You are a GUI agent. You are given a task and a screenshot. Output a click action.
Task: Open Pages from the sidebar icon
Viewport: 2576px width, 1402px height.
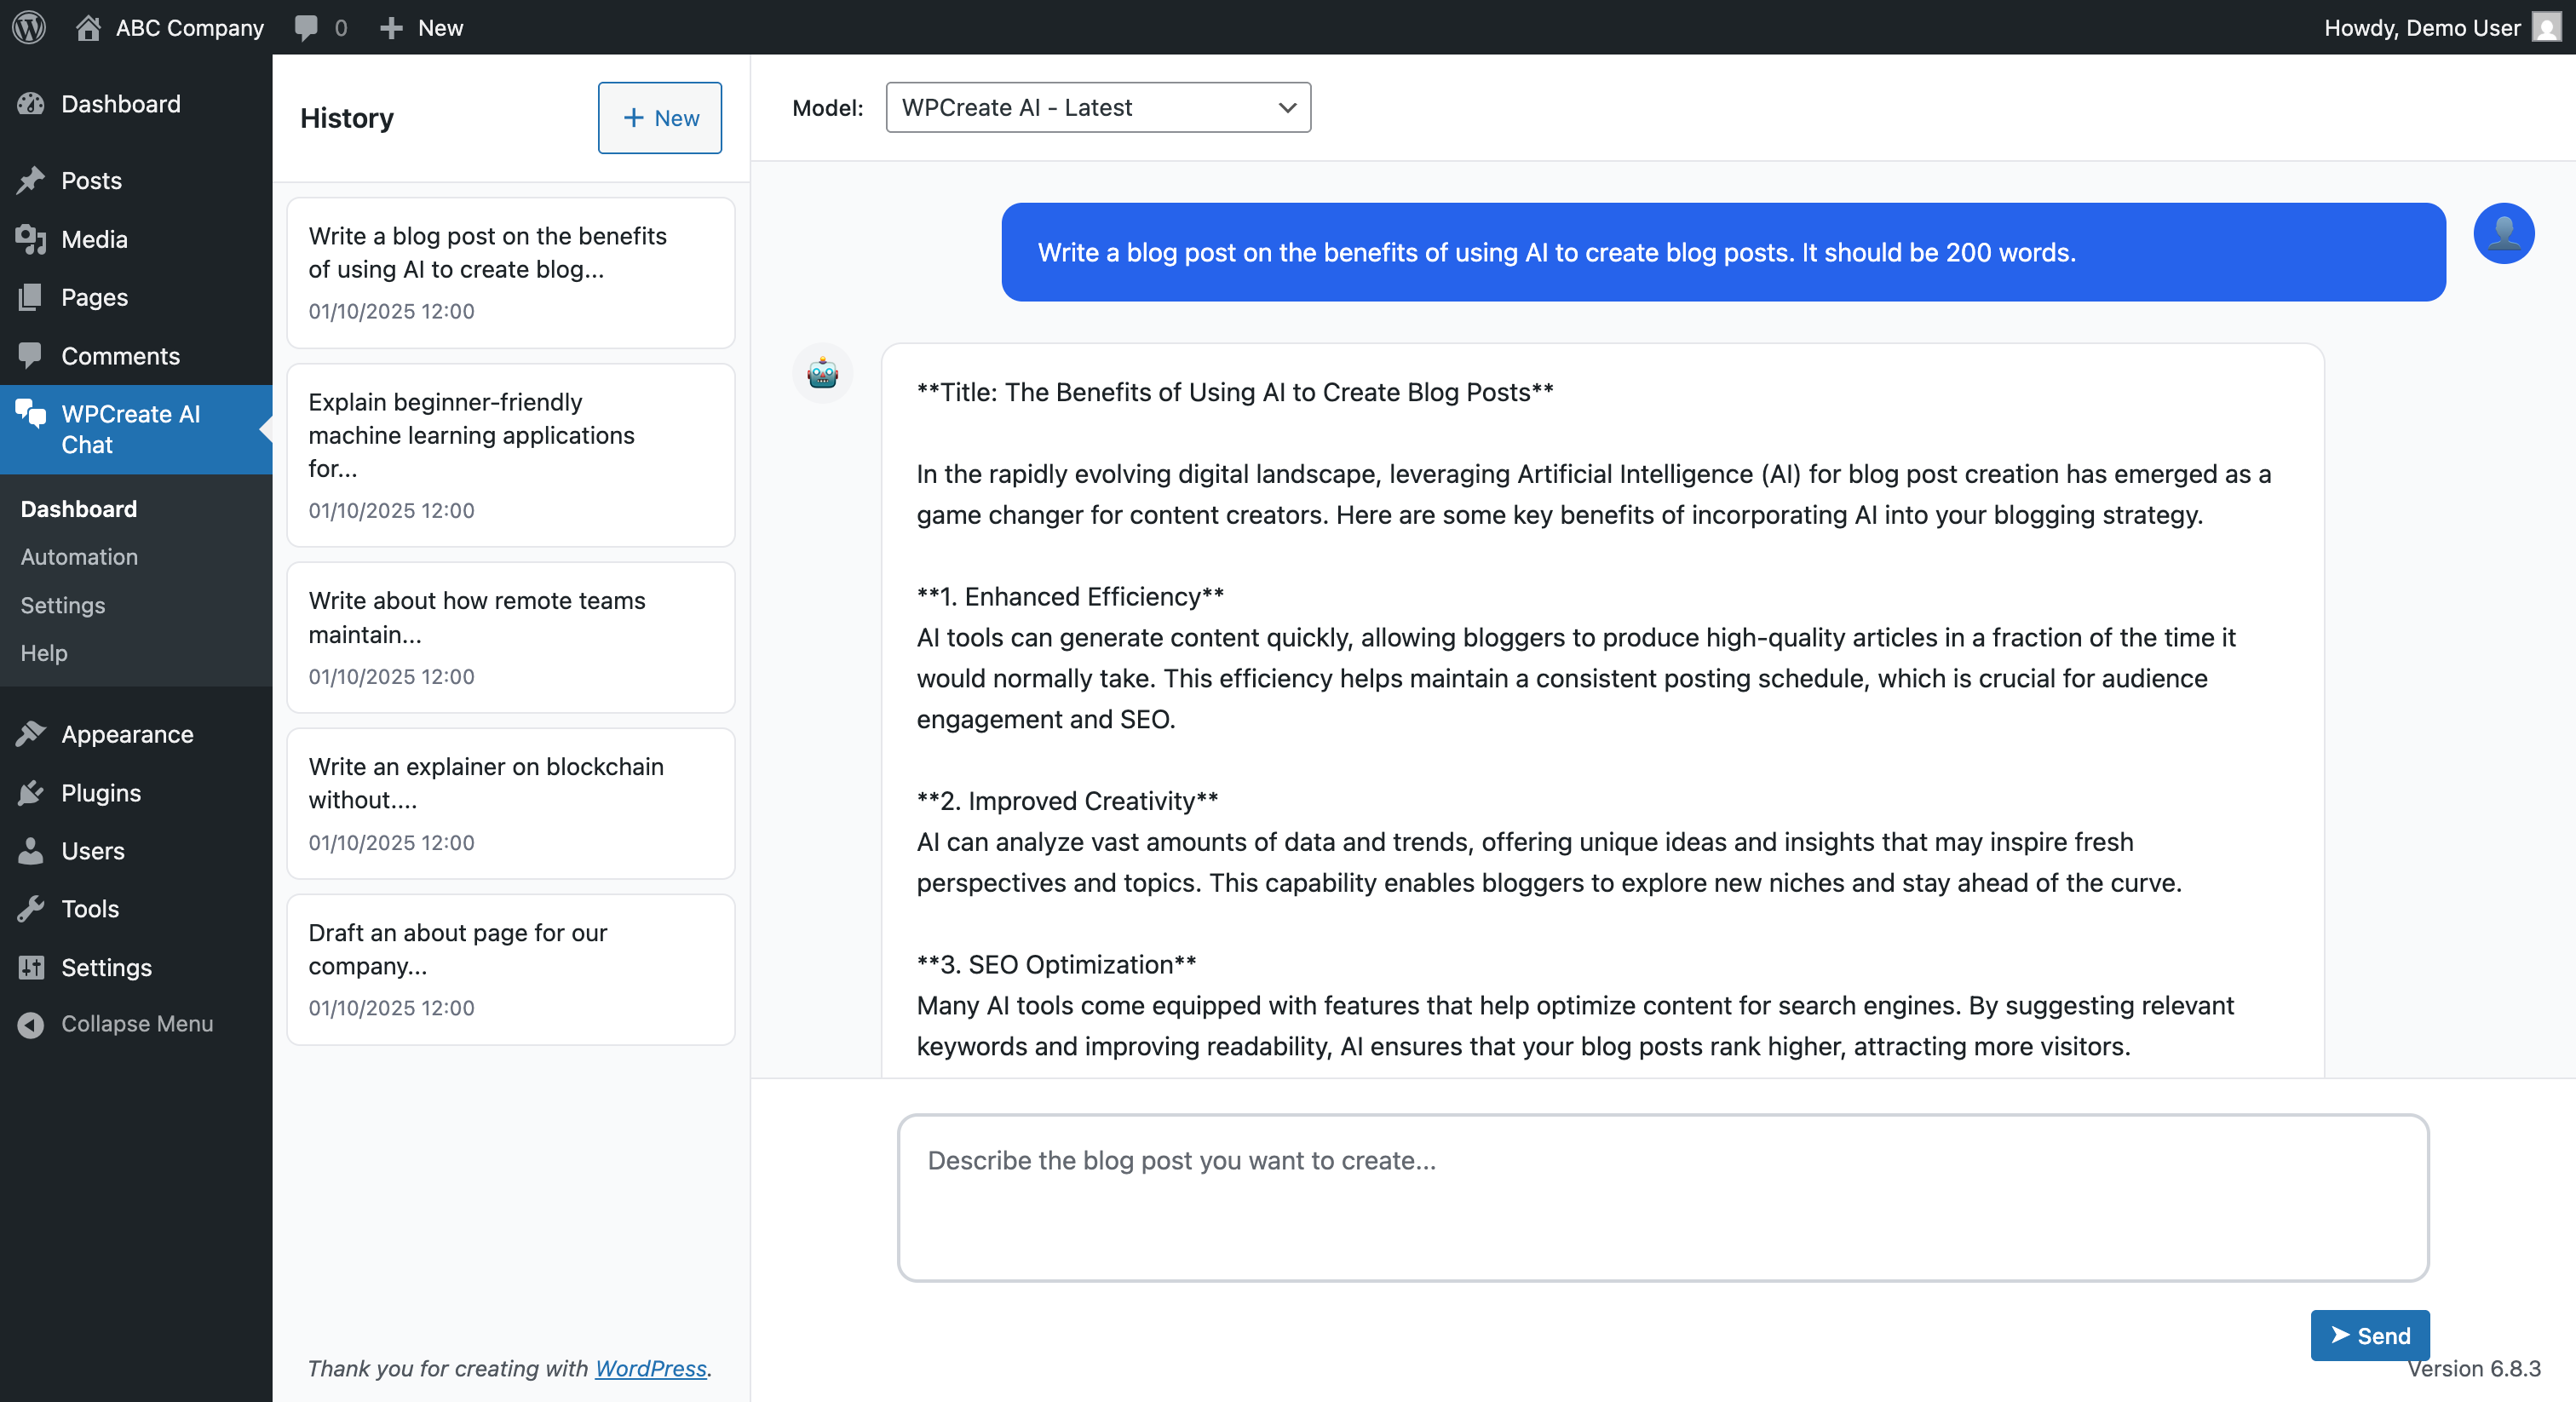(x=31, y=297)
